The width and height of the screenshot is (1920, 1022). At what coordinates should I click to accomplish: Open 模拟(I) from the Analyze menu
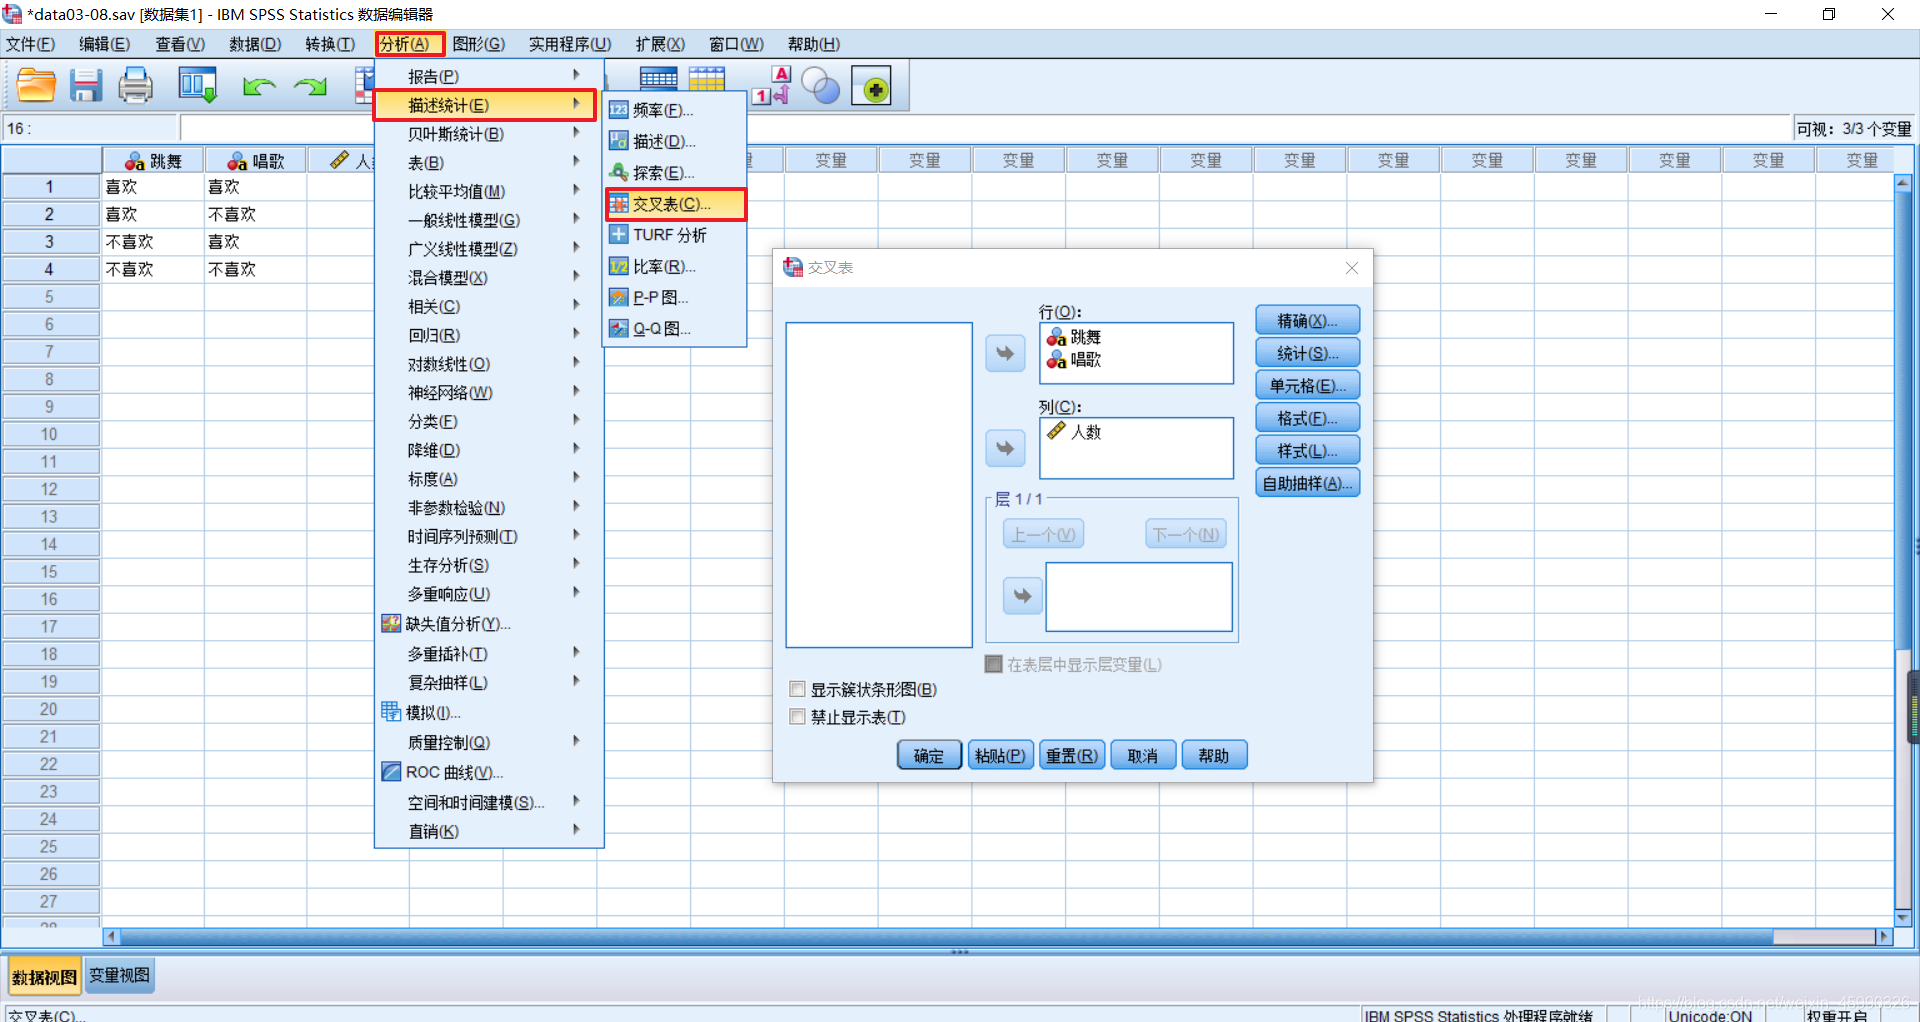pos(488,713)
